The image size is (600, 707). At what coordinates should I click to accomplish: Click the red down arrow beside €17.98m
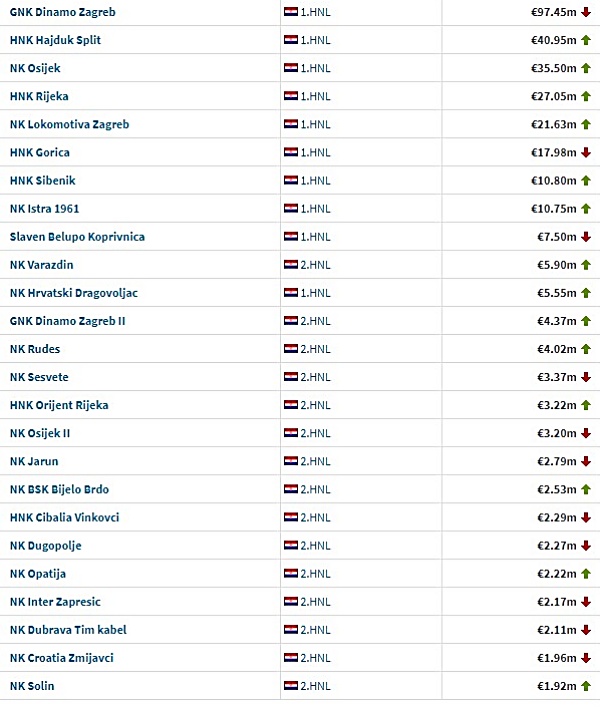tap(586, 152)
